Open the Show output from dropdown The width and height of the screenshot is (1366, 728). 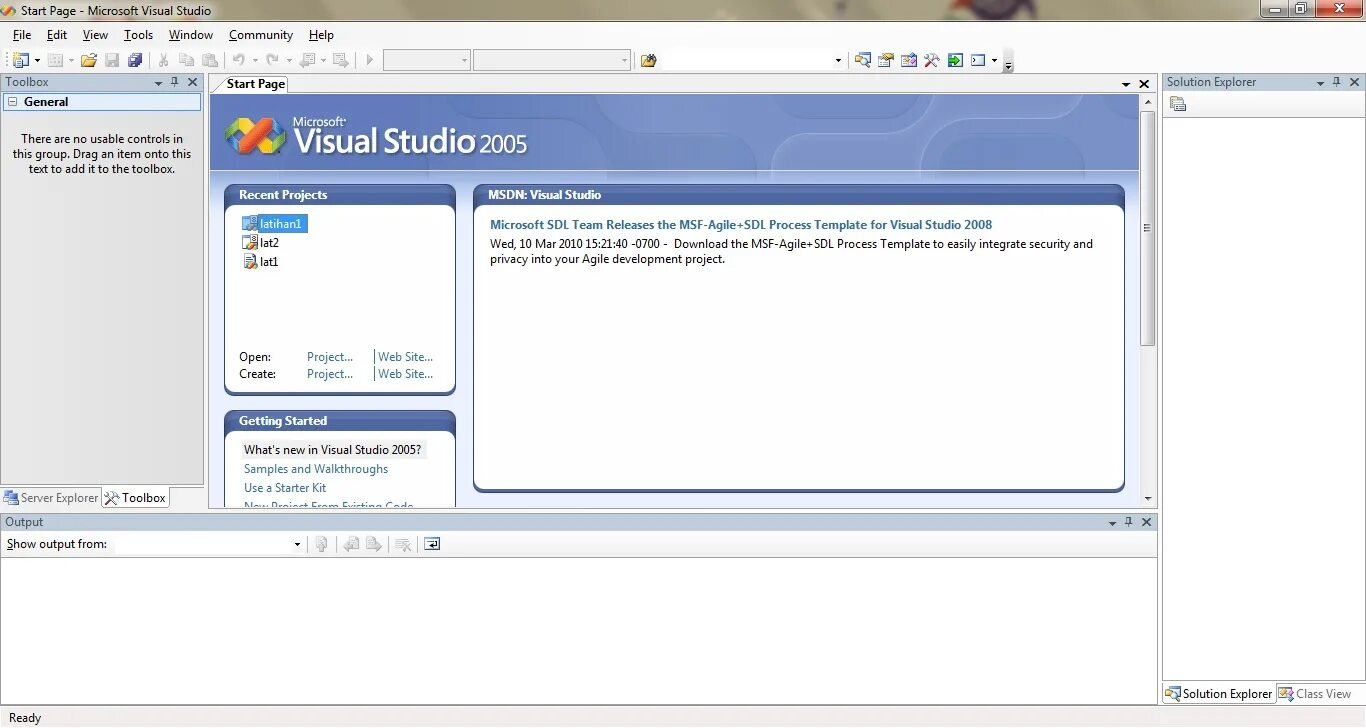pyautogui.click(x=297, y=545)
